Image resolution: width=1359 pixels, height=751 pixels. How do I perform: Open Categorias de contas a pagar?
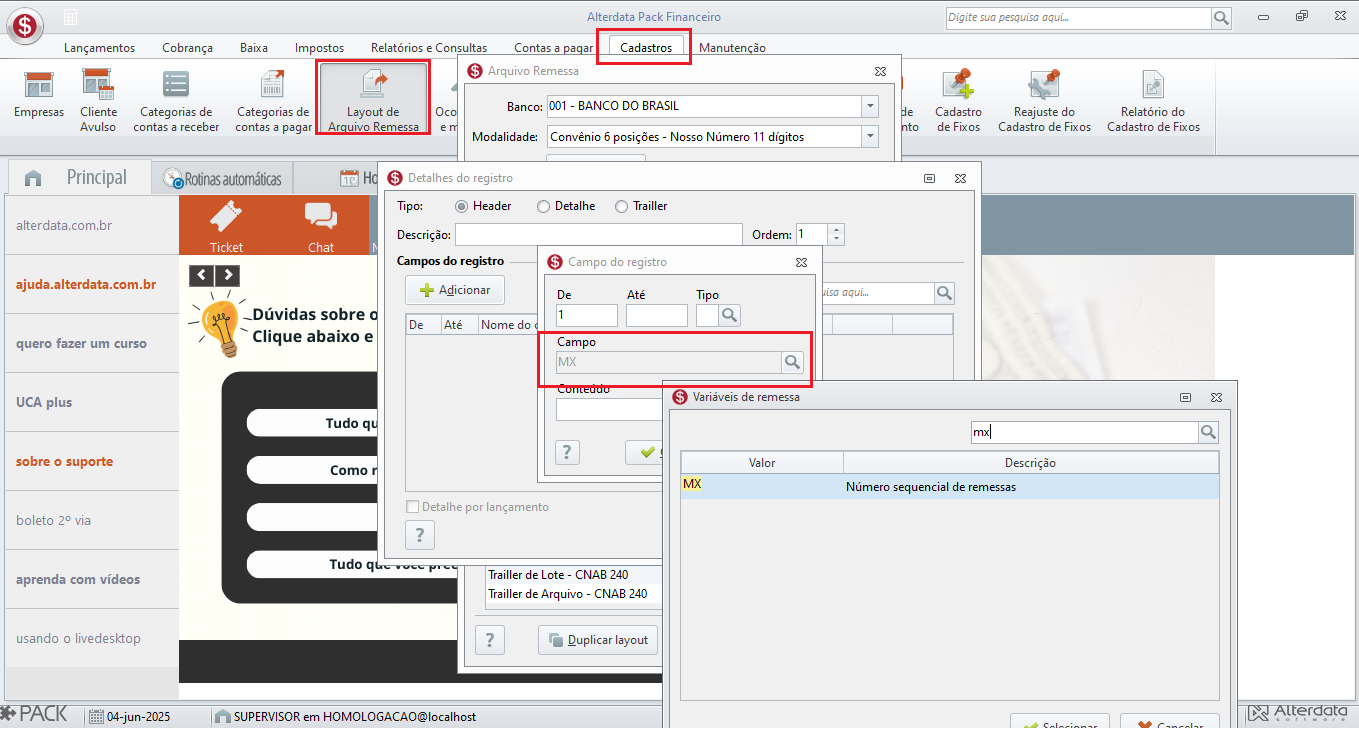tap(273, 100)
